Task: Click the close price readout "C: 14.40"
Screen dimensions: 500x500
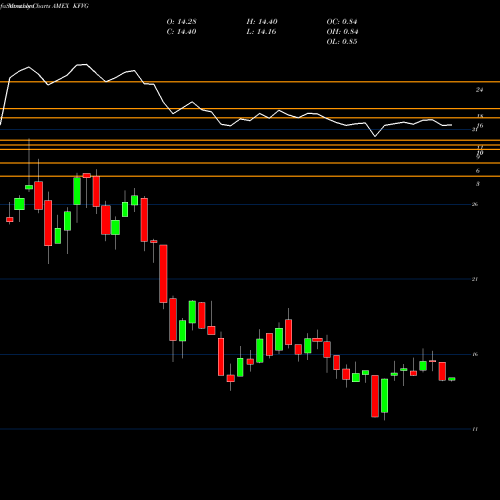Action: [x=181, y=32]
